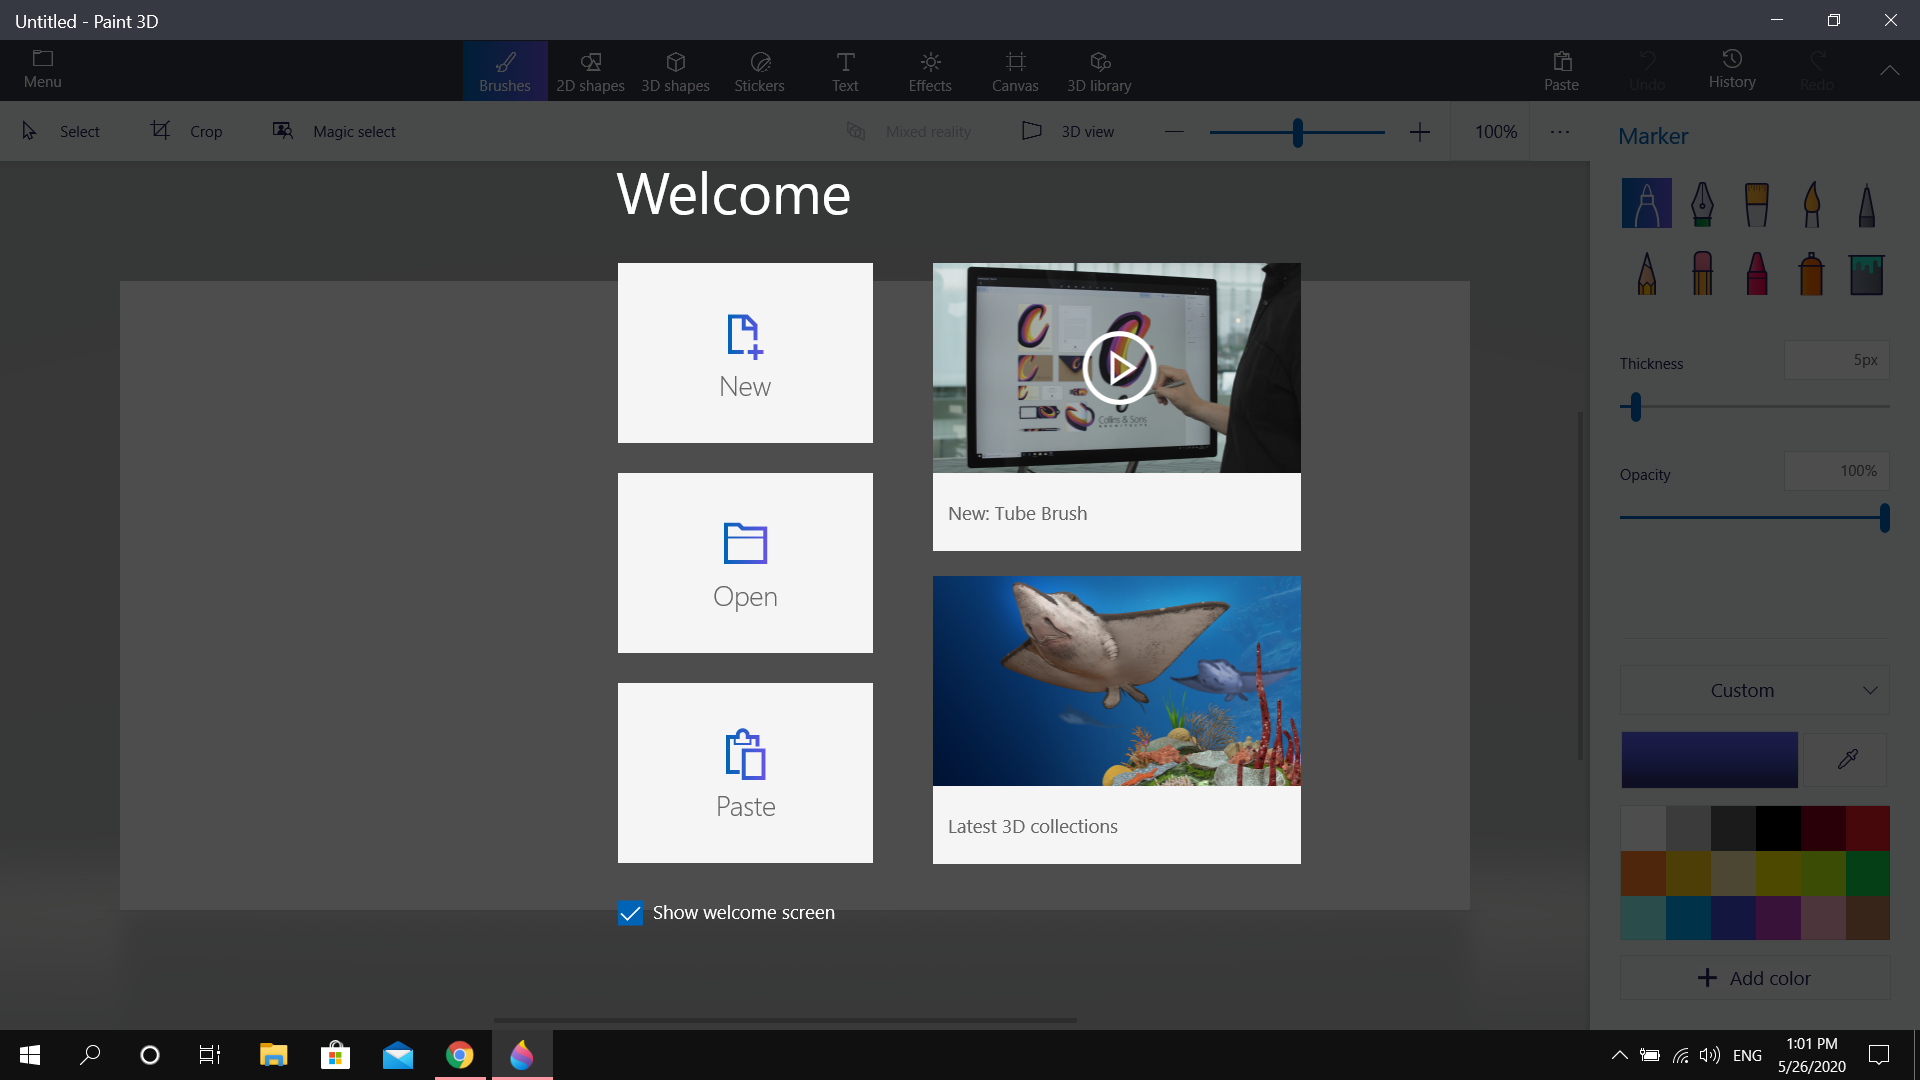Image resolution: width=1920 pixels, height=1080 pixels.
Task: Zoom out with the minus icon
Action: coord(1174,131)
